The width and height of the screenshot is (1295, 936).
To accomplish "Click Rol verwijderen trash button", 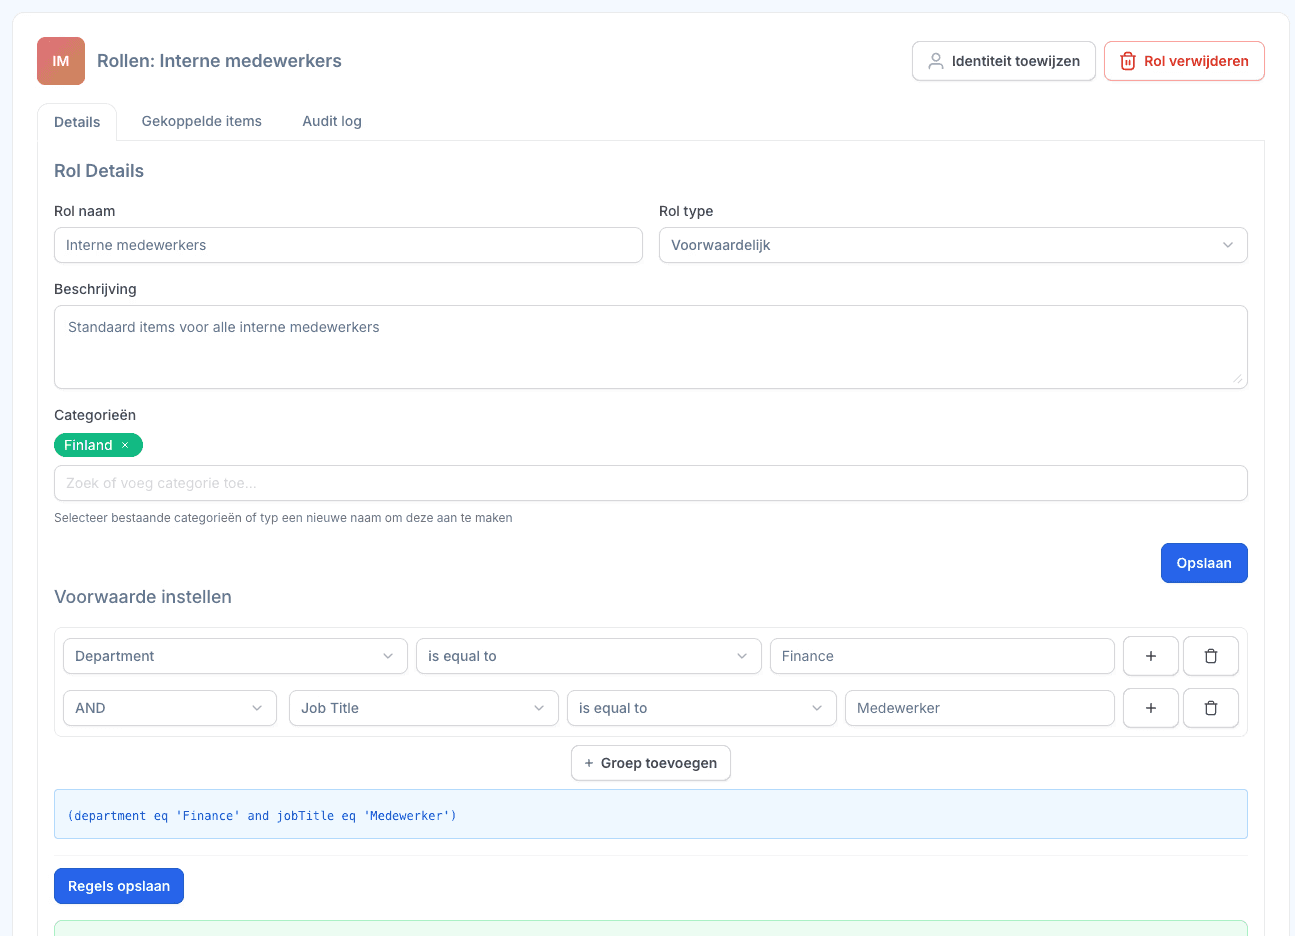I will pos(1184,61).
